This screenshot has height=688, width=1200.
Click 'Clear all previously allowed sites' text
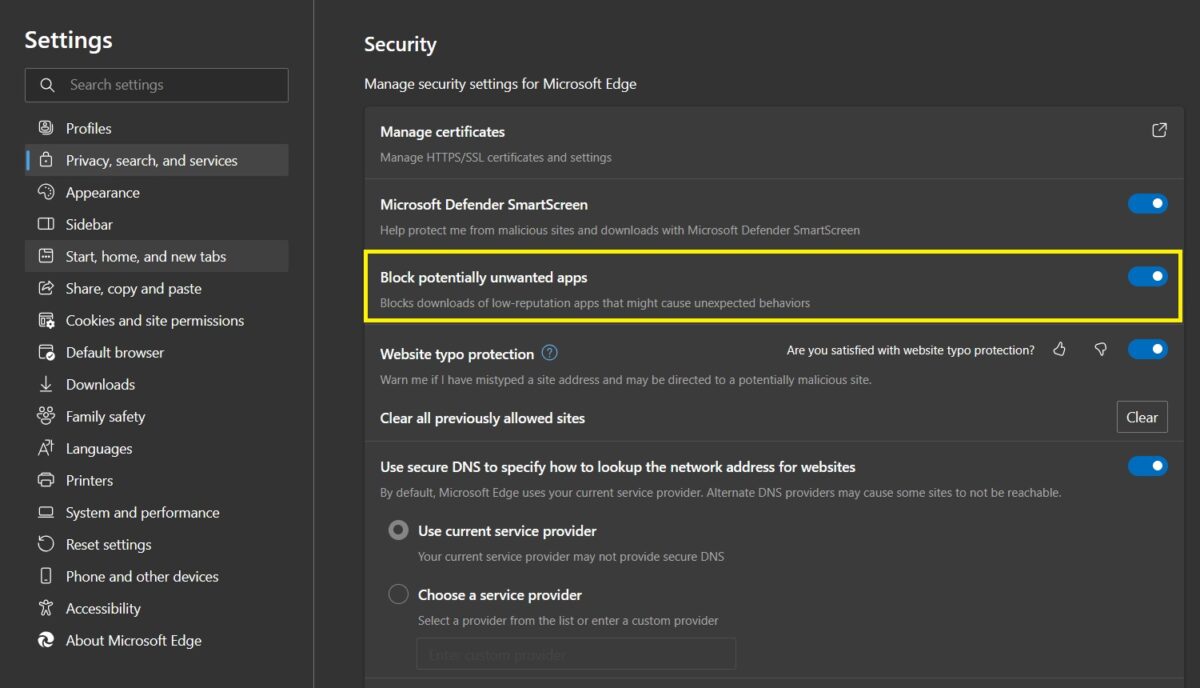[x=482, y=418]
